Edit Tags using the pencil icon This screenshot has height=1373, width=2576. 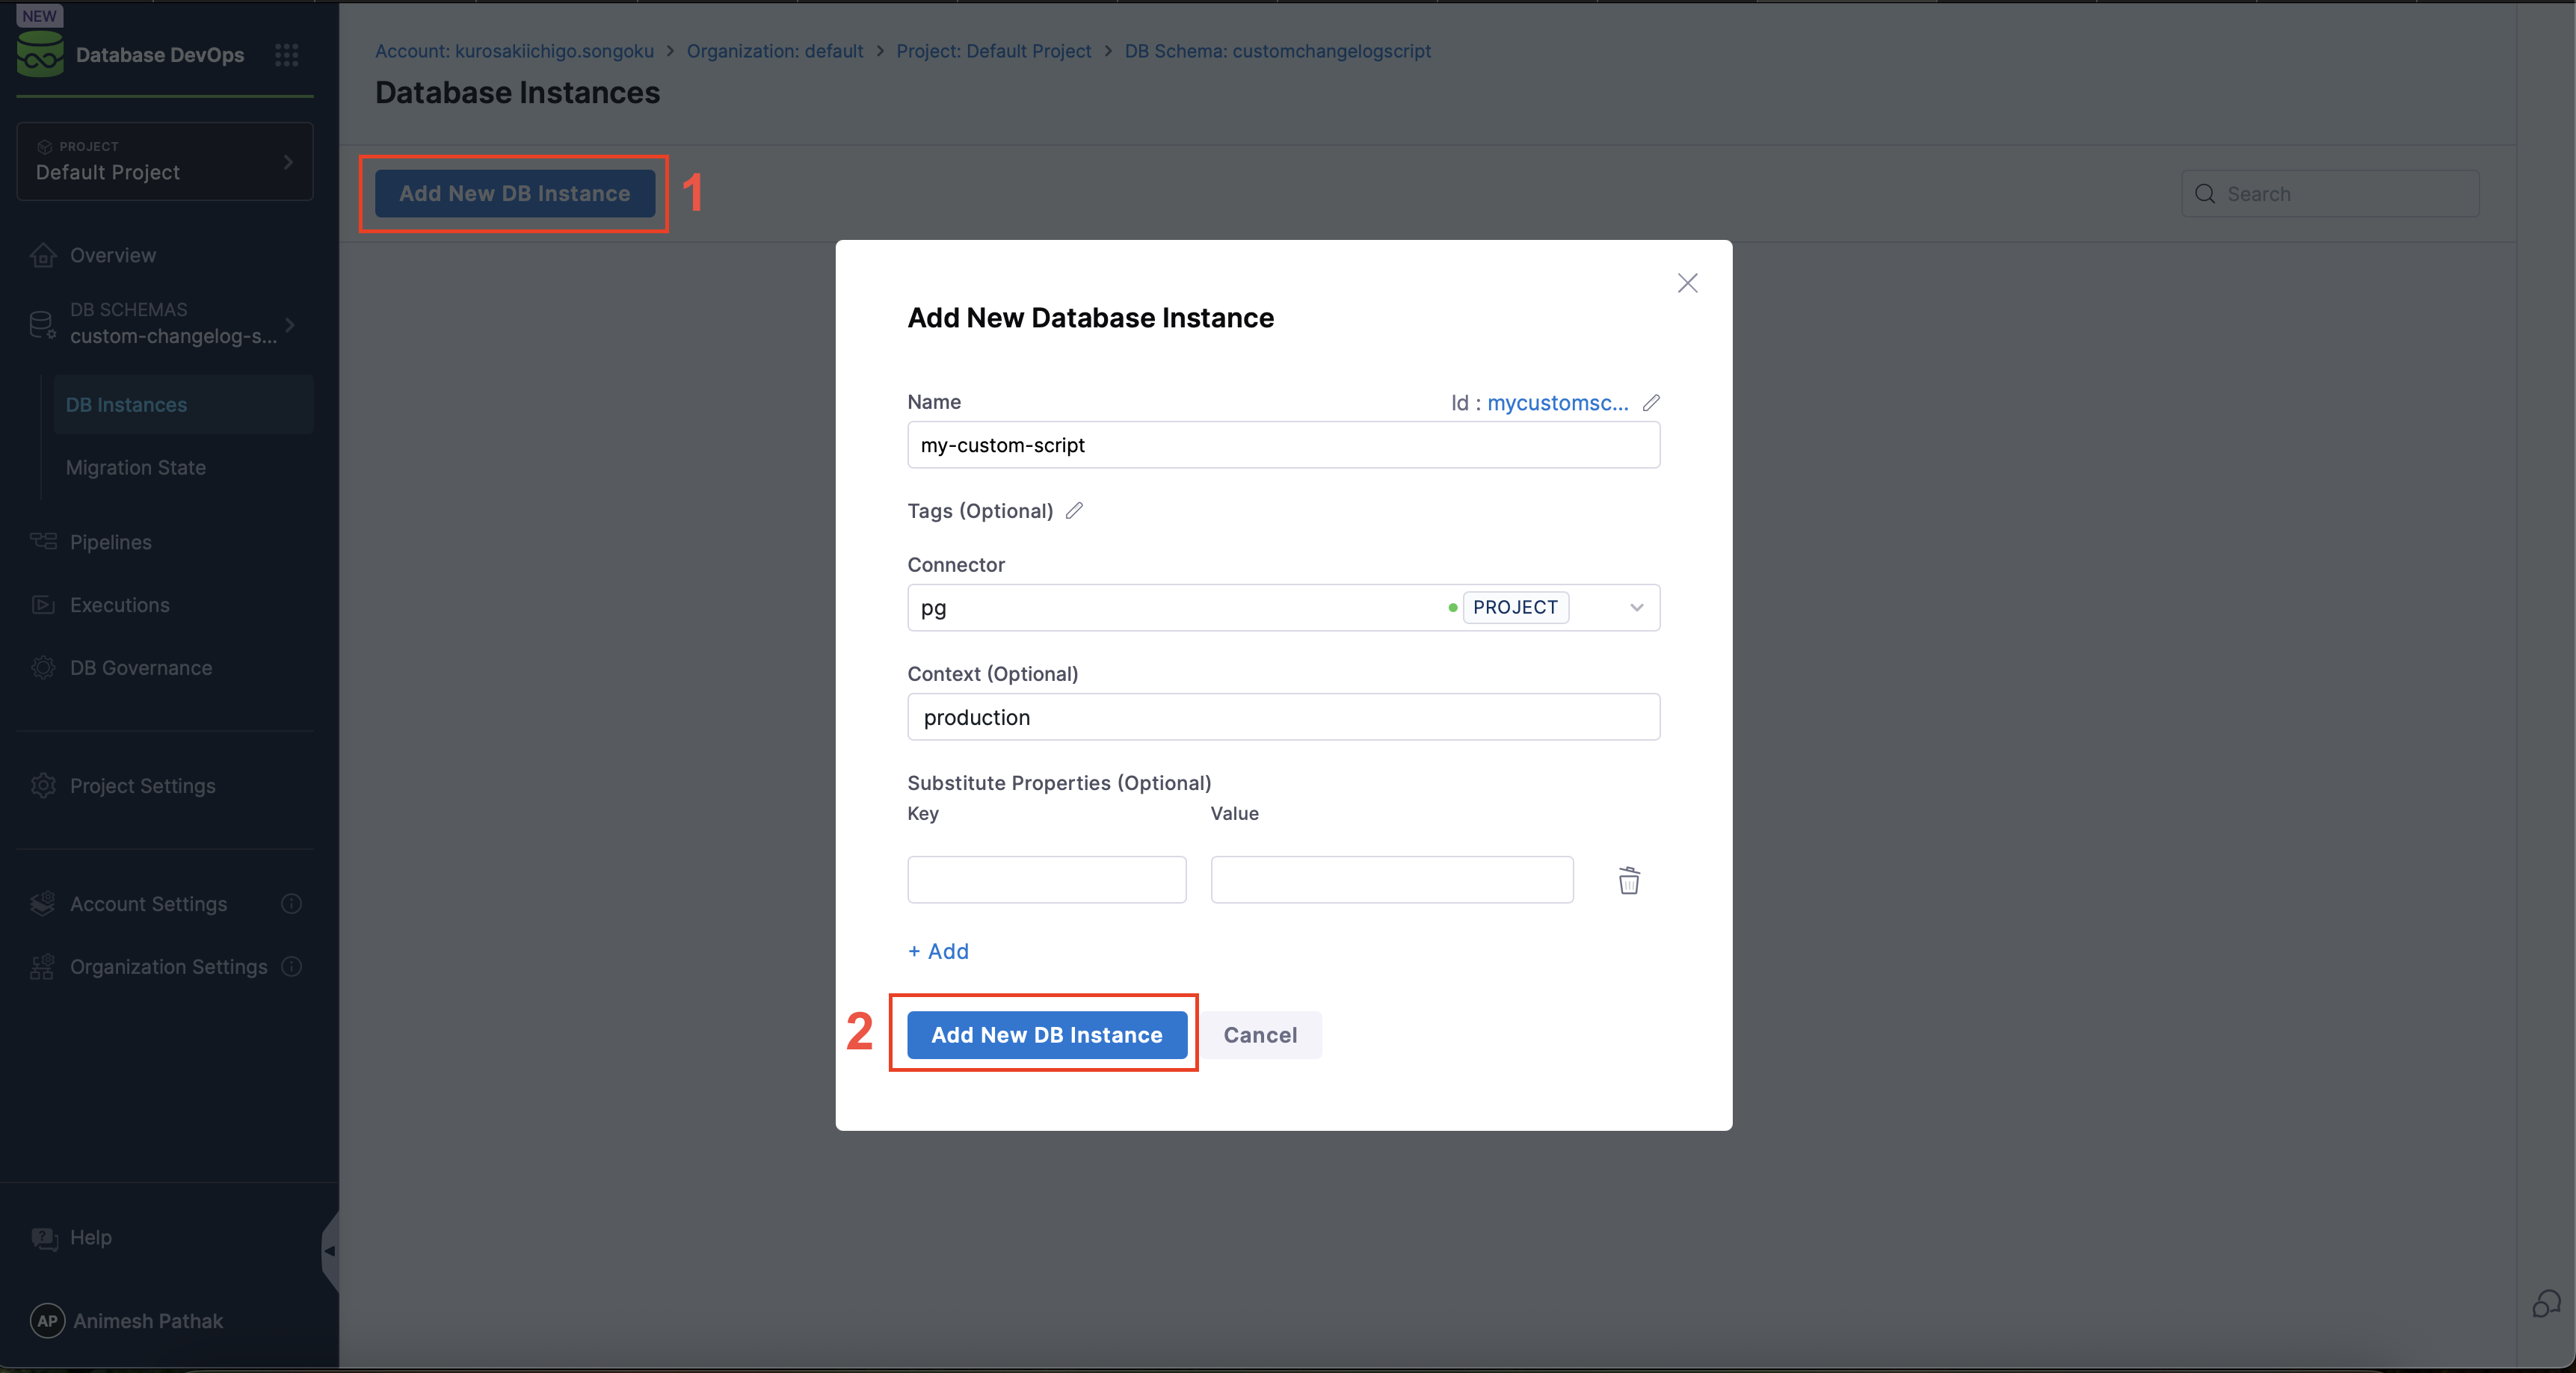pos(1074,510)
